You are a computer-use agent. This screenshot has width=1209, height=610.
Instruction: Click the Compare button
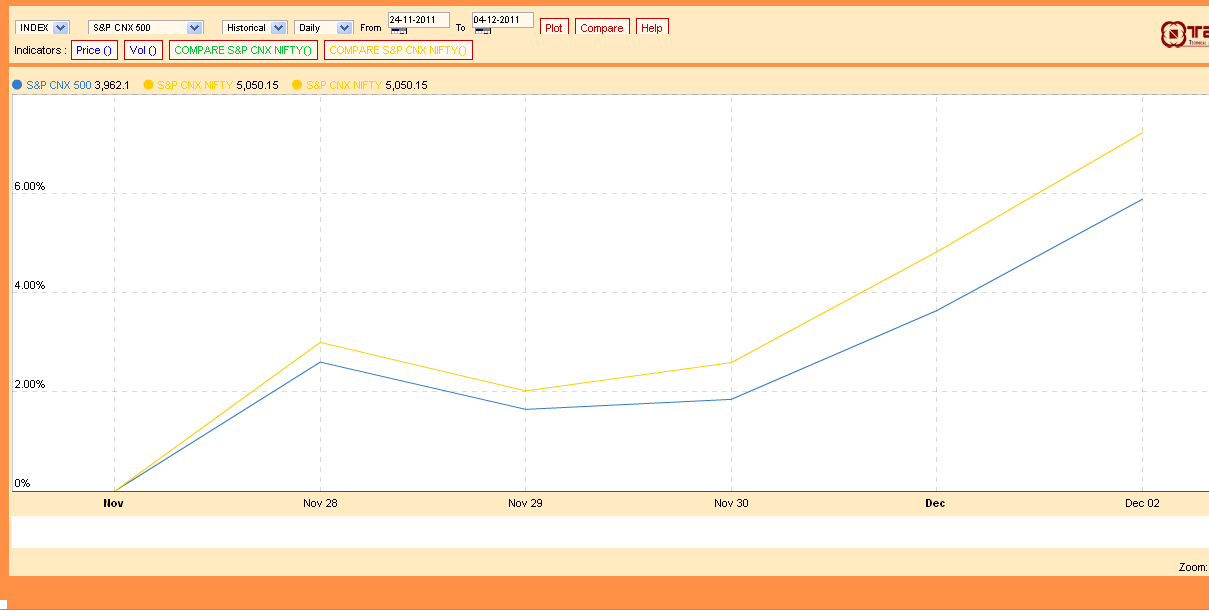click(602, 28)
